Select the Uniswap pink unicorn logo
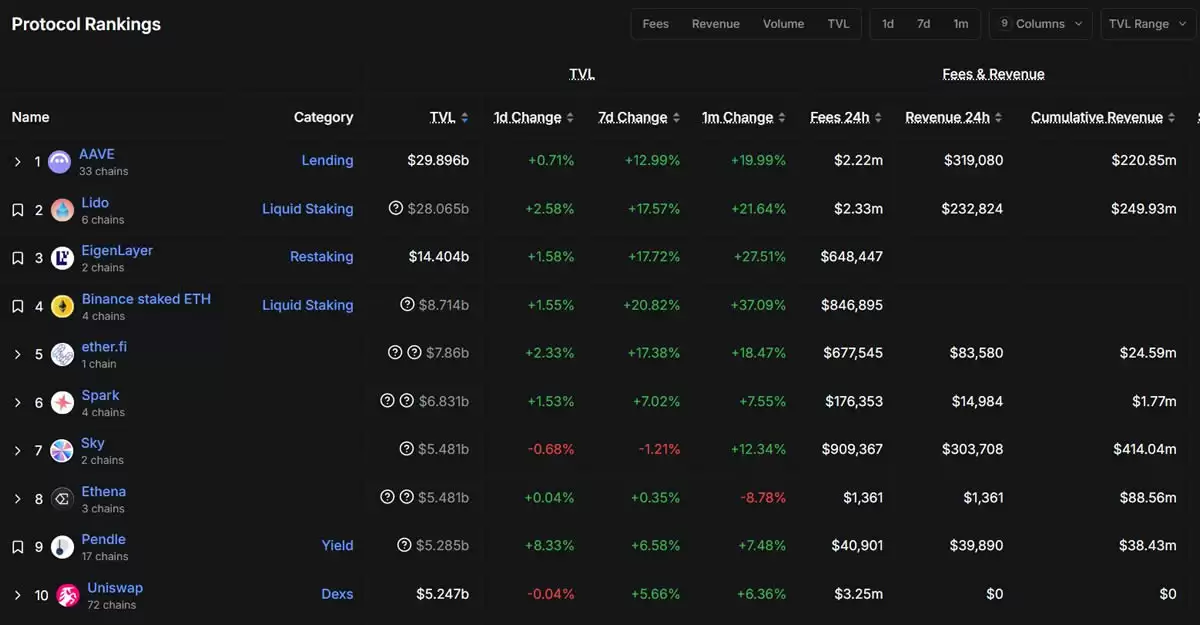The image size is (1200, 625). coord(67,594)
